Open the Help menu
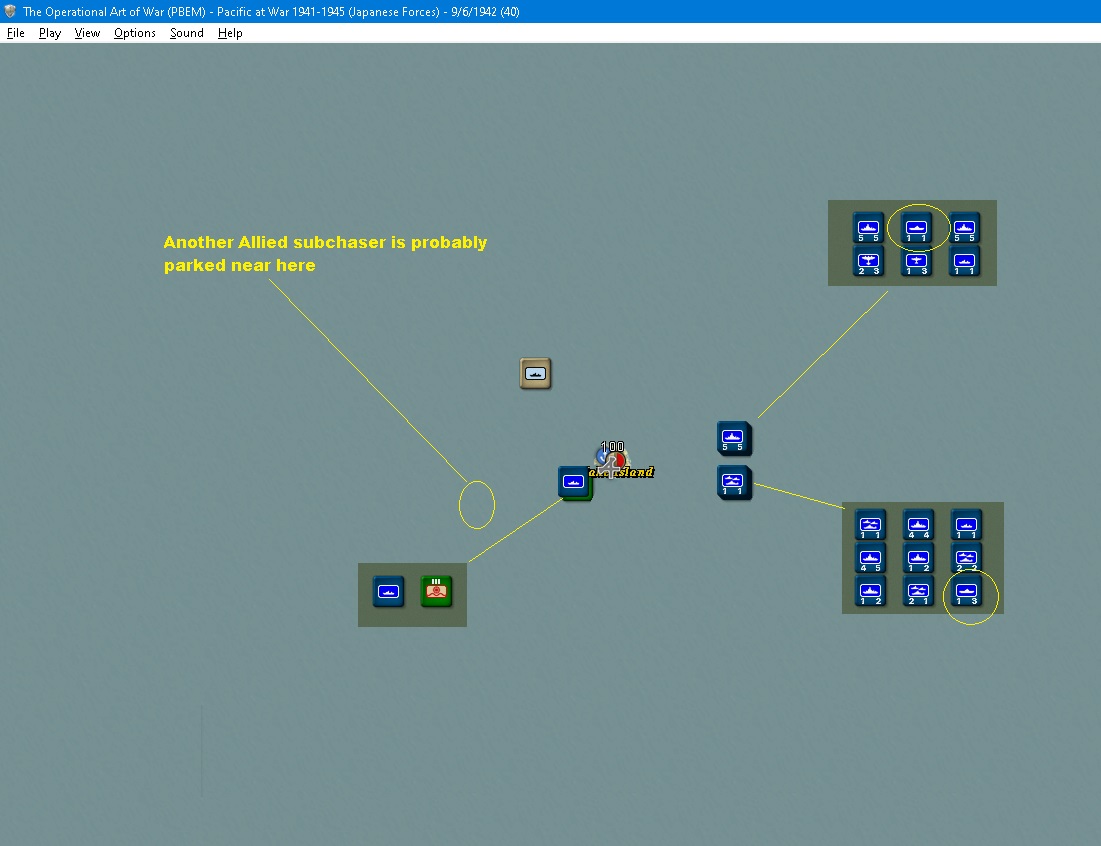This screenshot has height=846, width=1101. coord(230,33)
